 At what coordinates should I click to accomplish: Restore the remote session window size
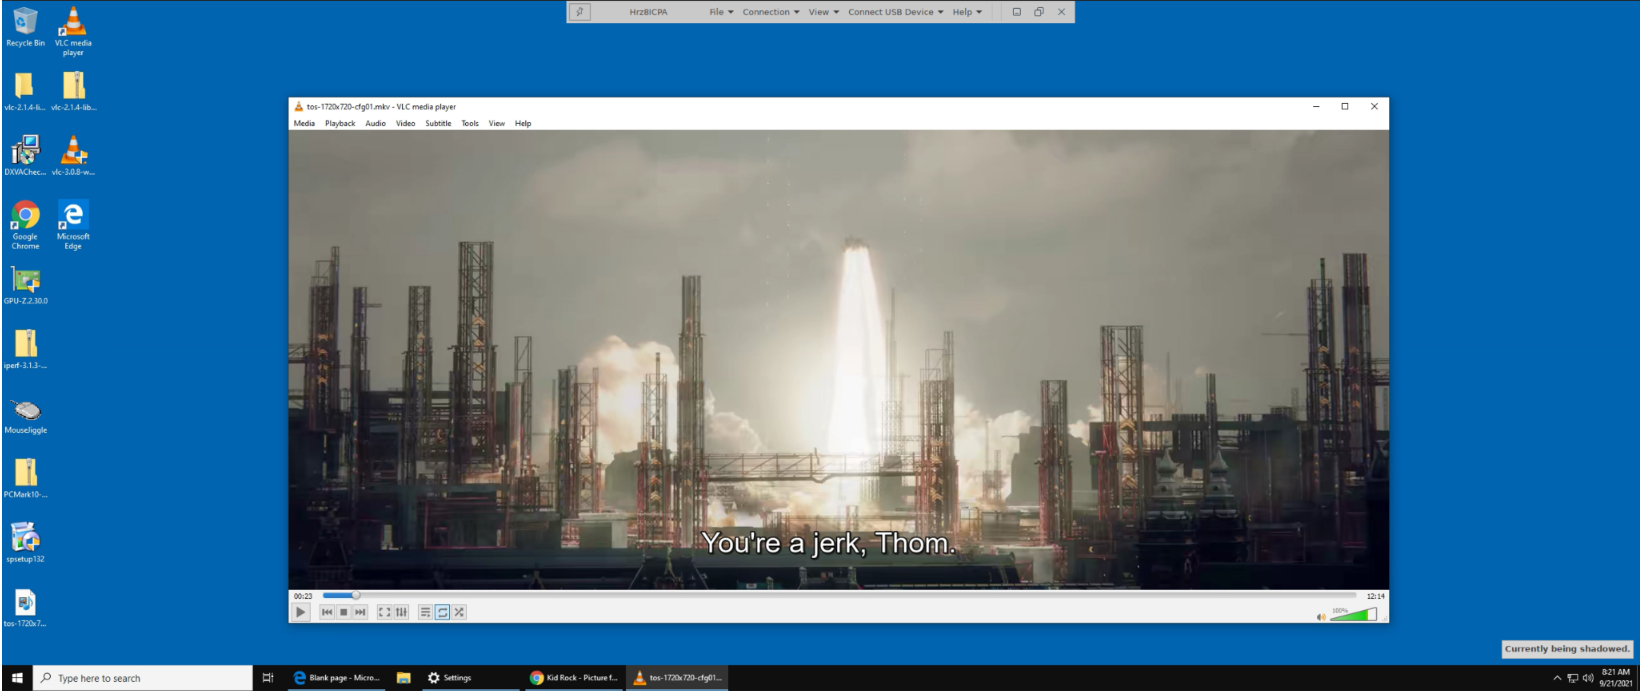[x=1039, y=12]
